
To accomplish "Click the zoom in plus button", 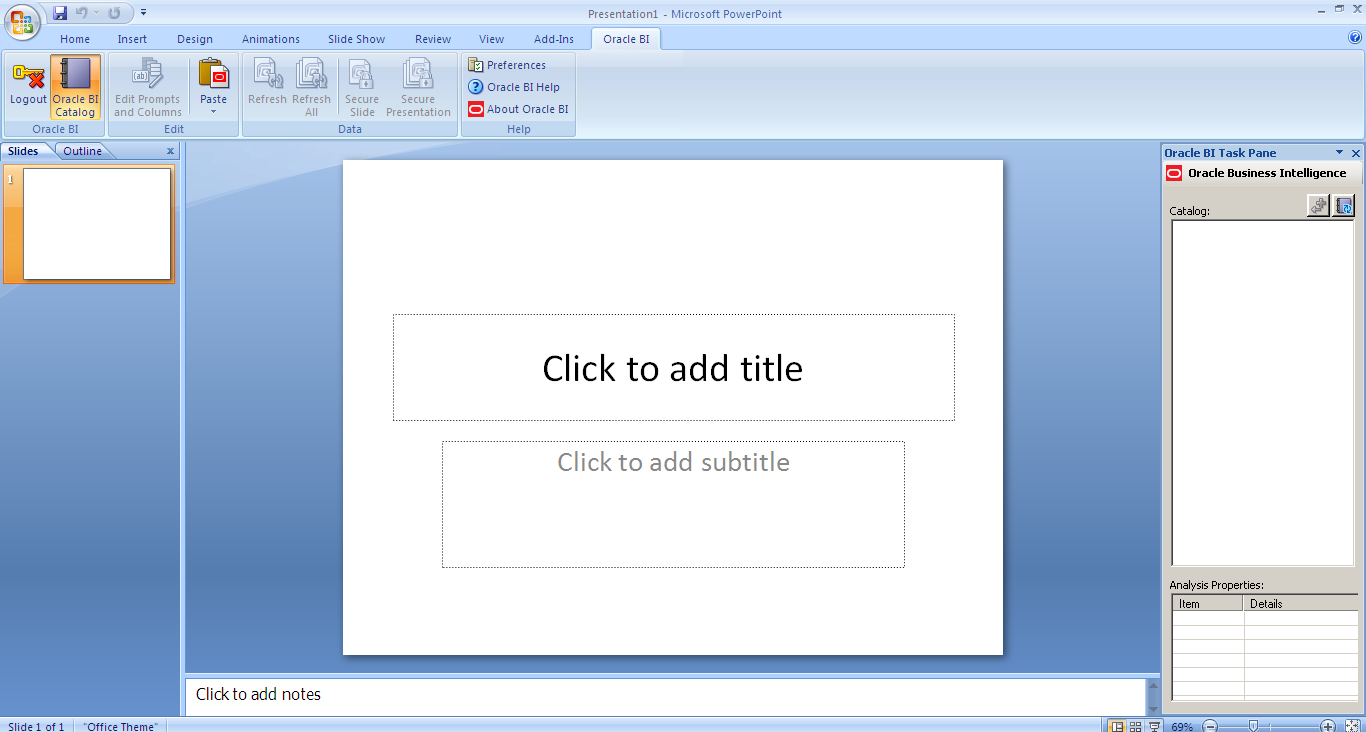I will tap(1327, 726).
